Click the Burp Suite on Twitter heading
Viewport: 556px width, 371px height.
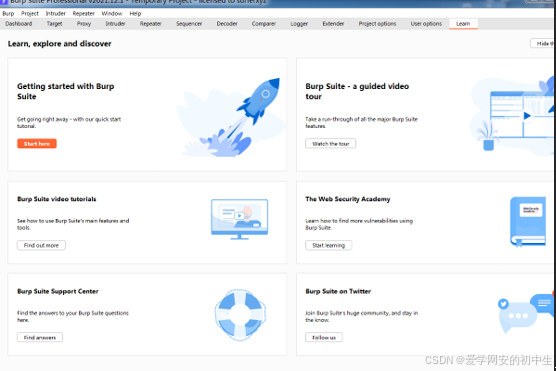click(x=338, y=291)
